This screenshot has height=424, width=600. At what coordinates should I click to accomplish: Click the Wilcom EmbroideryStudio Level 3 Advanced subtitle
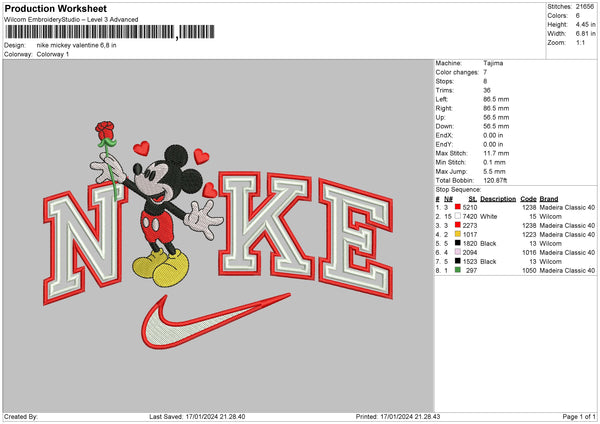pyautogui.click(x=71, y=19)
